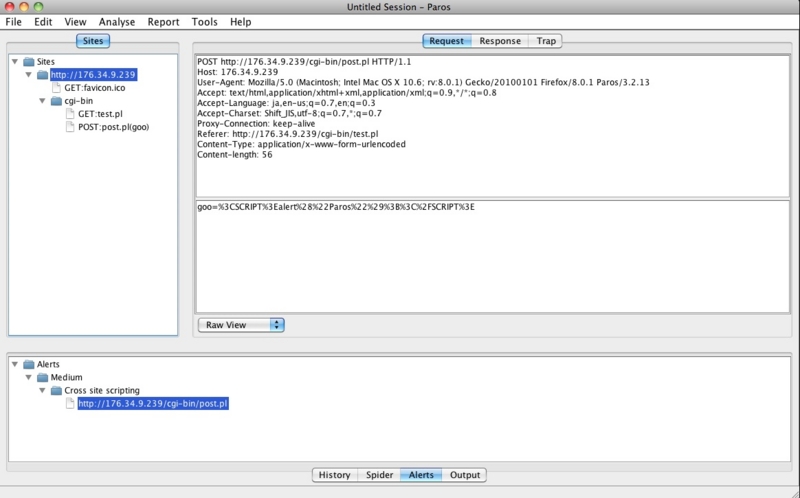Screen dimensions: 800x498
Task: Click the Medium folder icon
Action: click(x=42, y=378)
